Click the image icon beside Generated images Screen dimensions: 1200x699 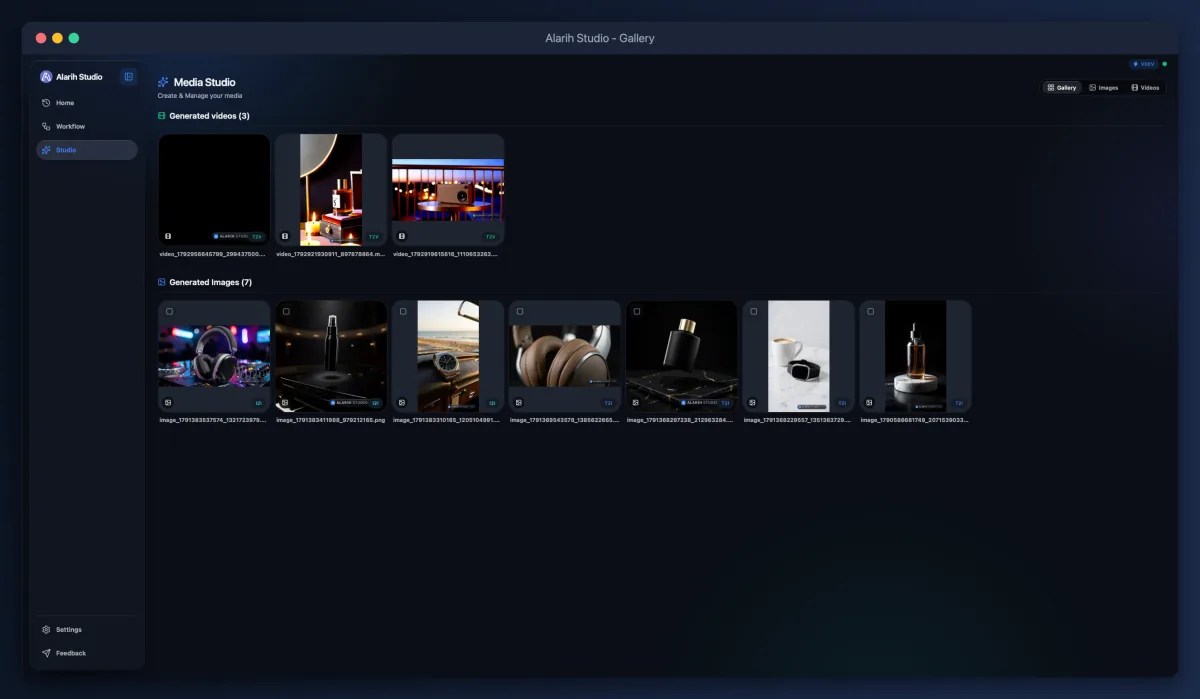[x=162, y=282]
